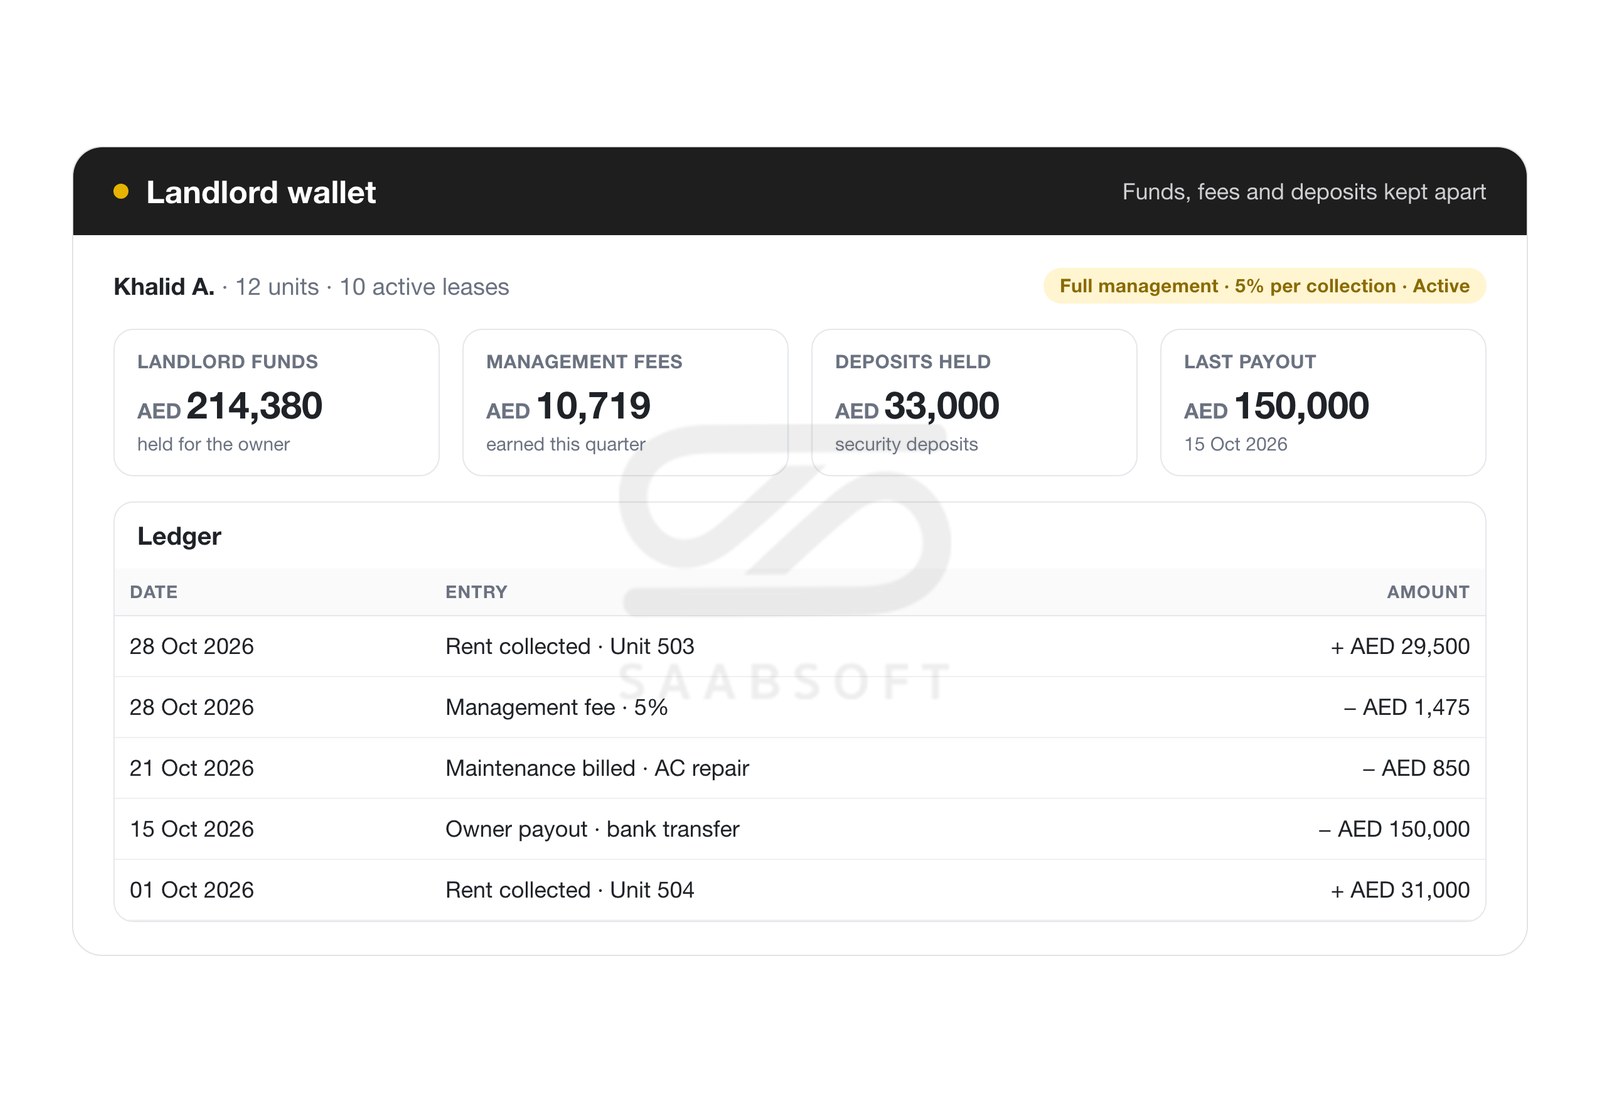Open the Management Fees card

625,402
